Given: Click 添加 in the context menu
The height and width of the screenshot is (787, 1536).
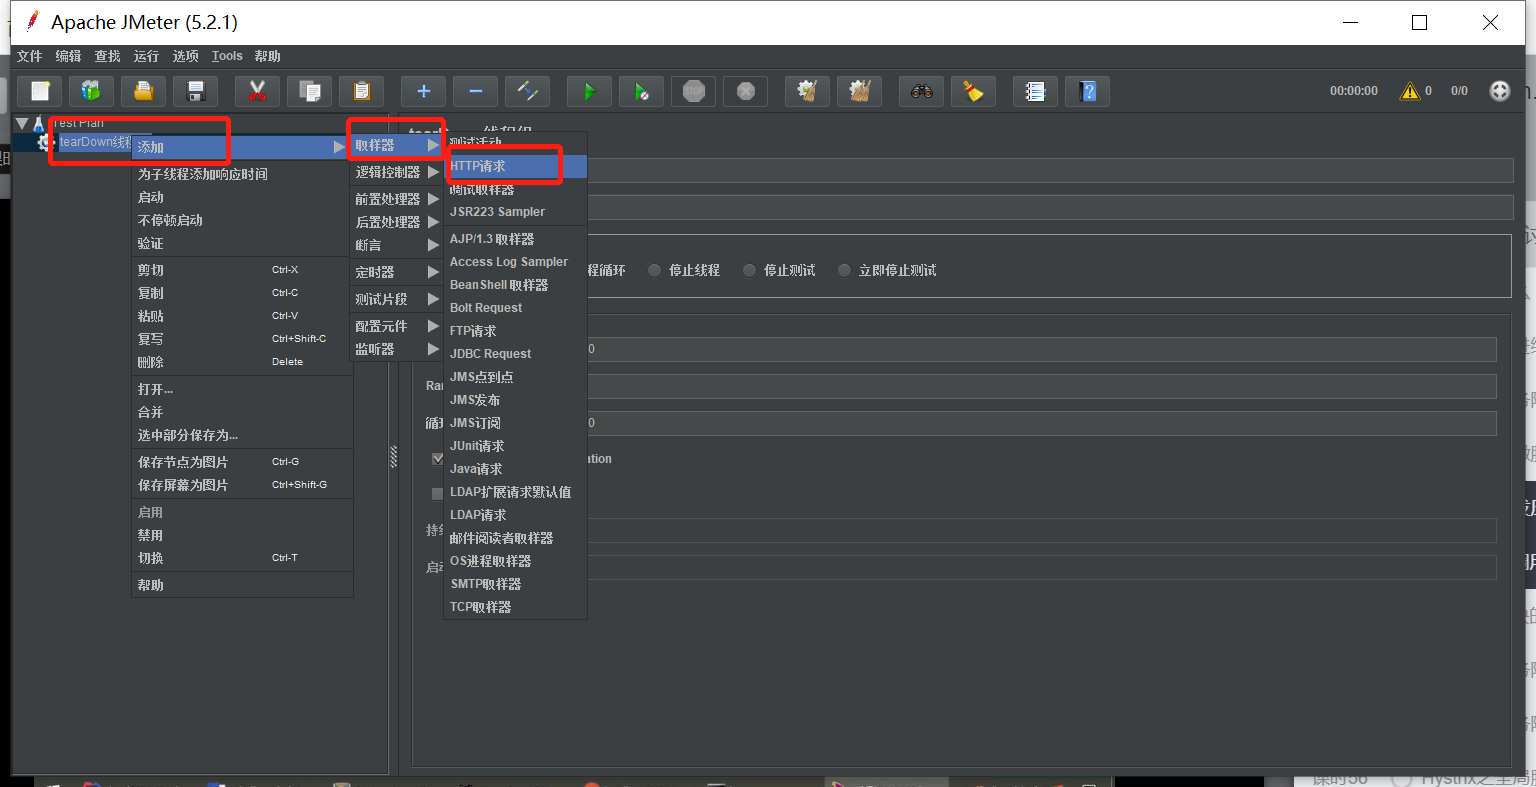Looking at the screenshot, I should point(242,147).
